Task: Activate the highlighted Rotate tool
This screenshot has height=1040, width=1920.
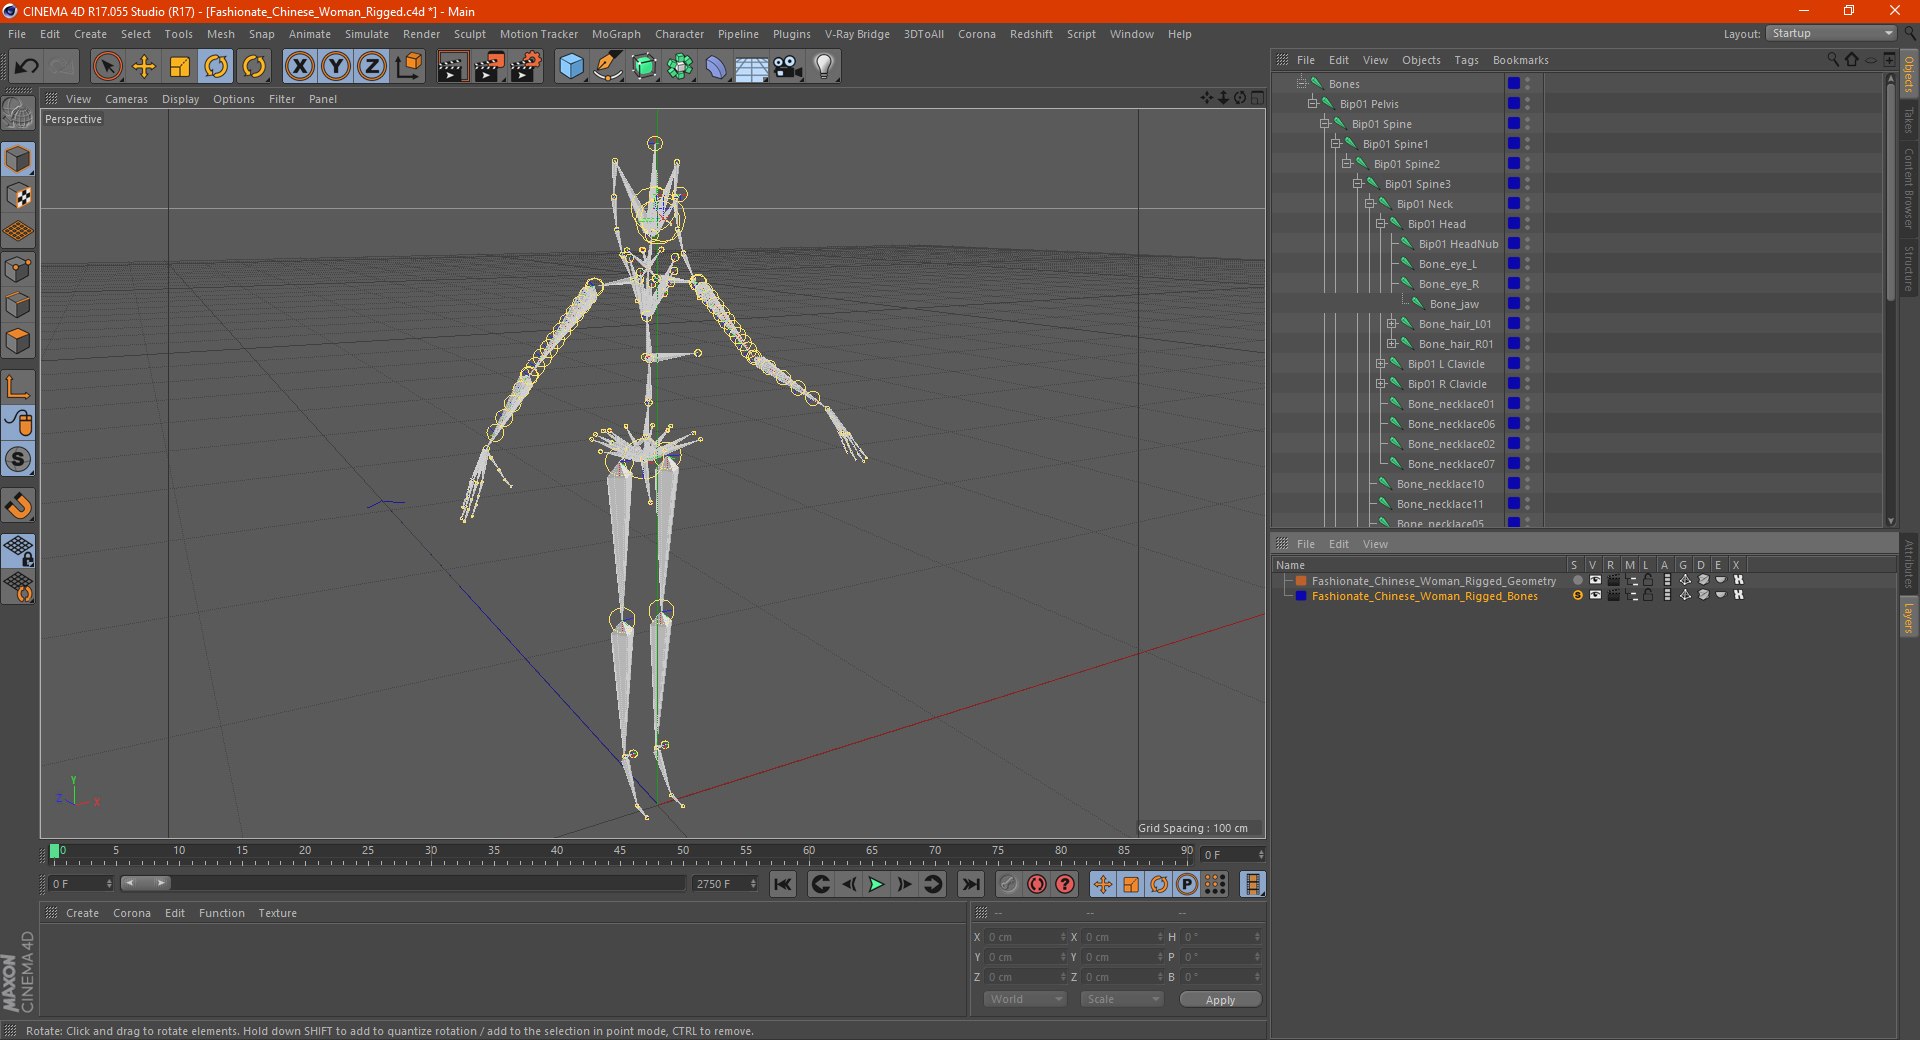Action: pos(216,67)
